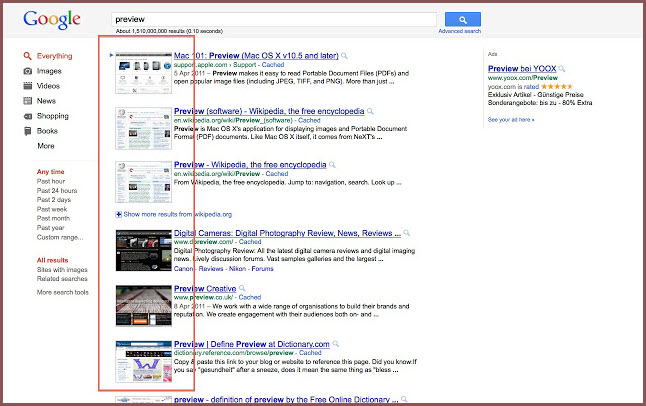Choose 'Custom range...' time filter
Screen dimensions: 646x406
61,238
